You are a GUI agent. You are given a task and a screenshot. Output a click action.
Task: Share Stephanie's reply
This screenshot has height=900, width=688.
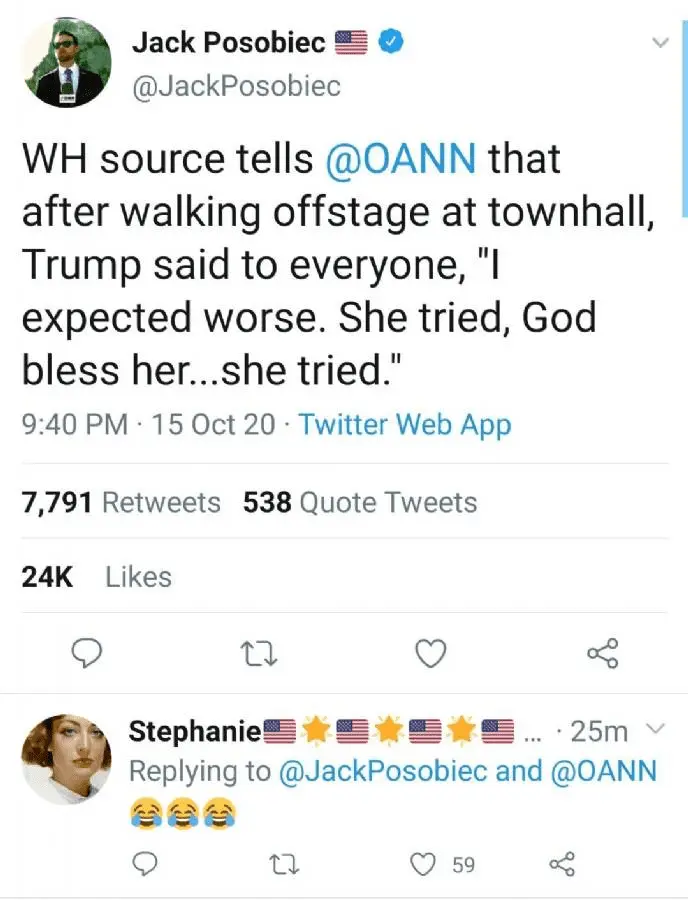click(562, 863)
